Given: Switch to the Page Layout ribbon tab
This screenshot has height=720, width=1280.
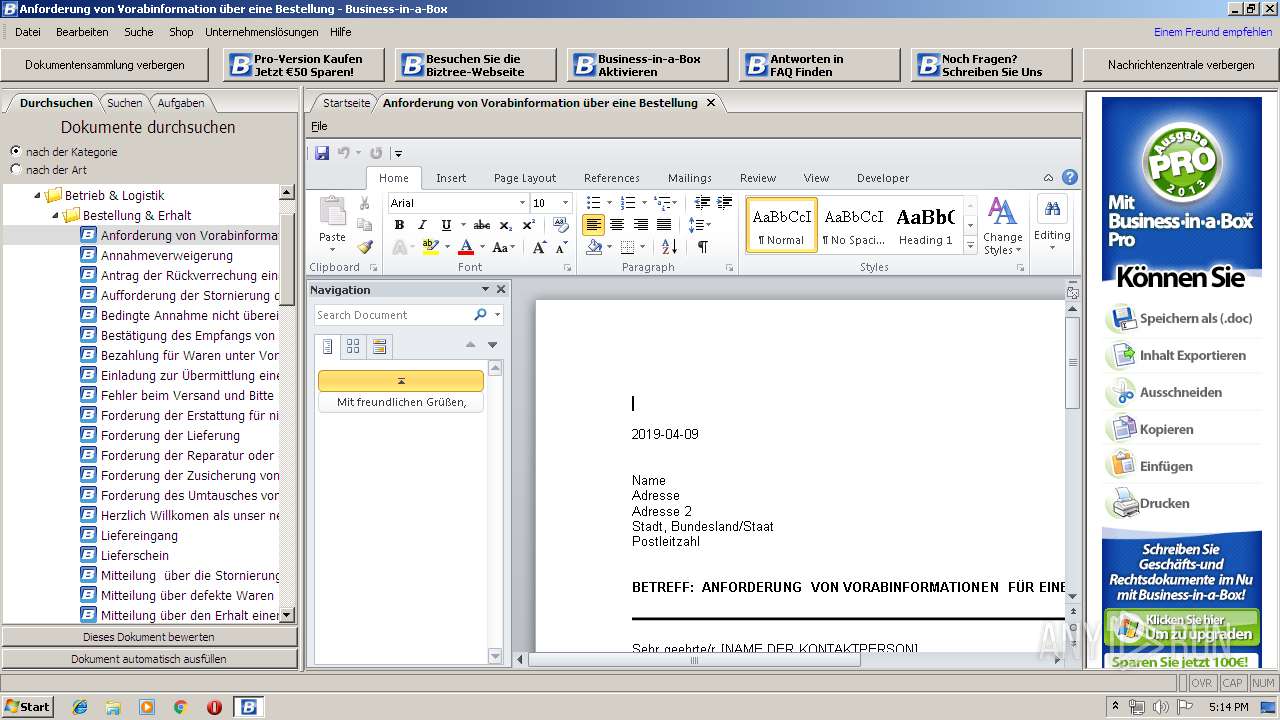Looking at the screenshot, I should tap(525, 178).
